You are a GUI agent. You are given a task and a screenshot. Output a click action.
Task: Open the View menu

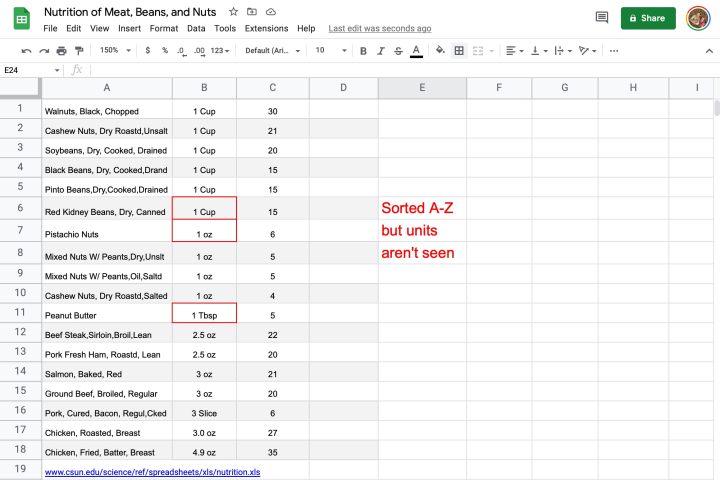[x=99, y=28]
